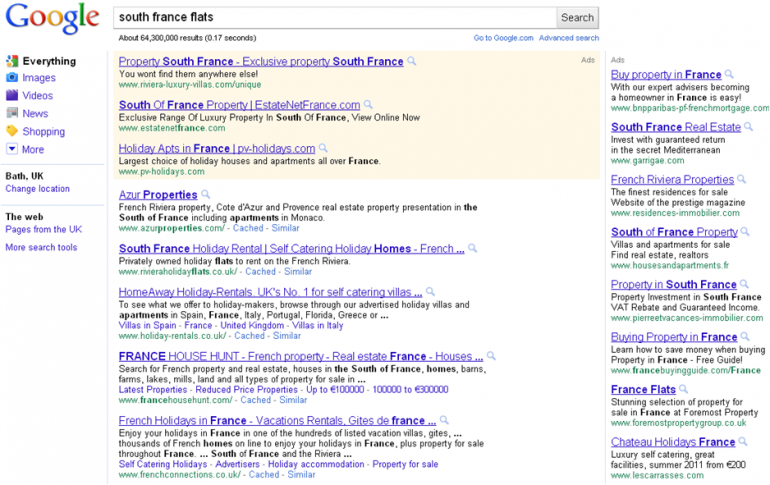Open Advanced search link

(569, 38)
